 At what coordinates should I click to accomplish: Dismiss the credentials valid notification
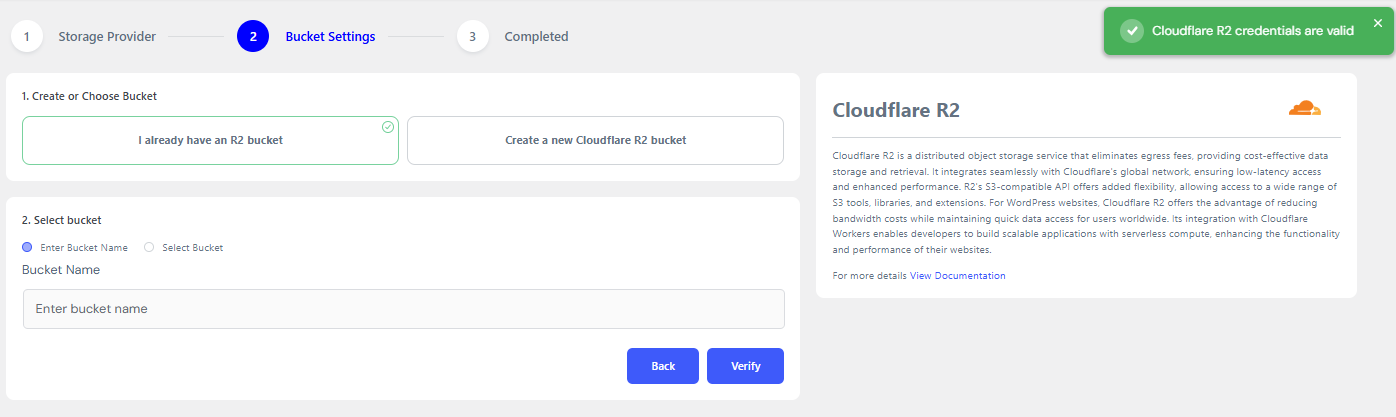[1377, 23]
